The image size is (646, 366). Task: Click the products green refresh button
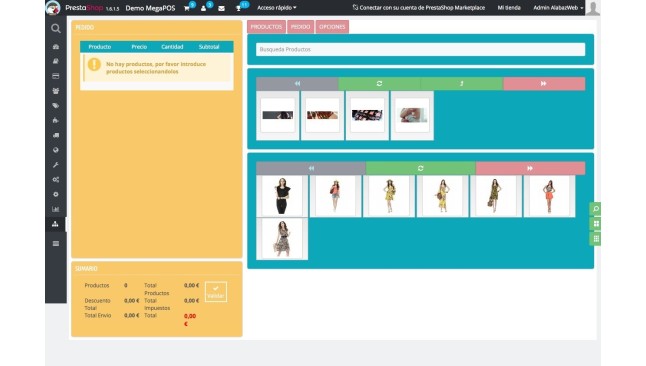[x=421, y=168]
